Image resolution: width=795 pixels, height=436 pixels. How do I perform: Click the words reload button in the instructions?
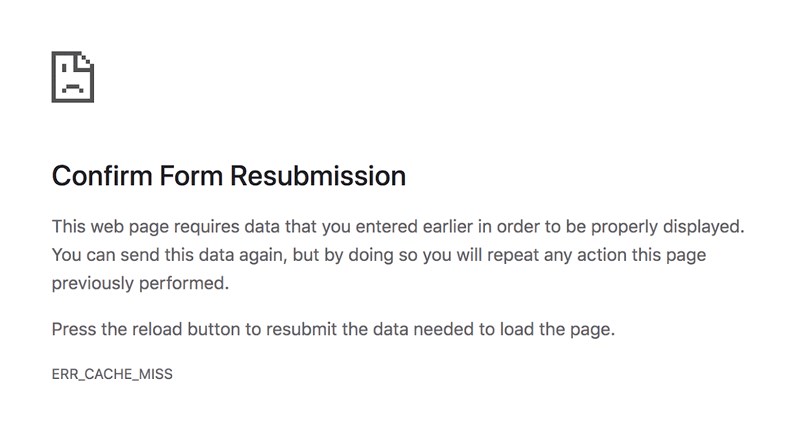186,330
